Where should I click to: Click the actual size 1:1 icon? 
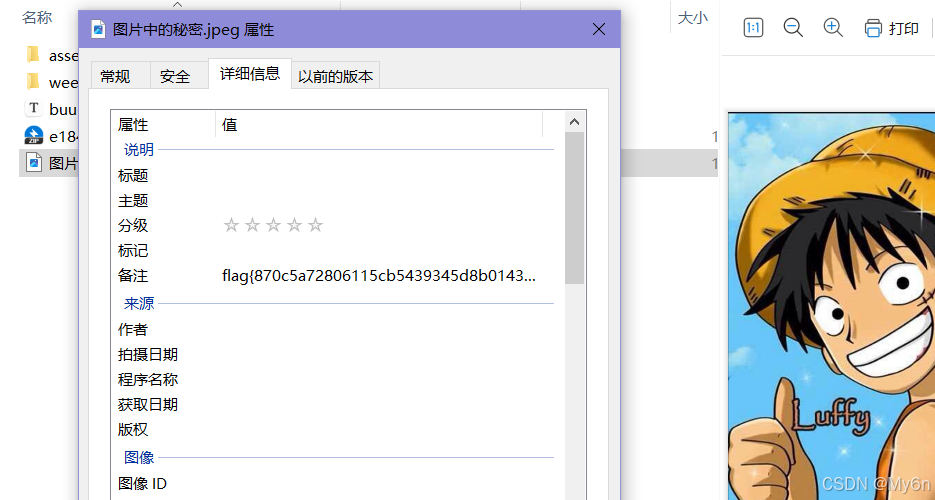click(753, 27)
